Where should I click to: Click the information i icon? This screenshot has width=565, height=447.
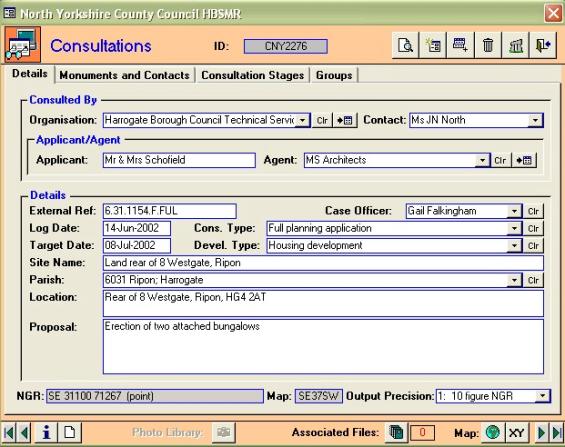[x=46, y=433]
